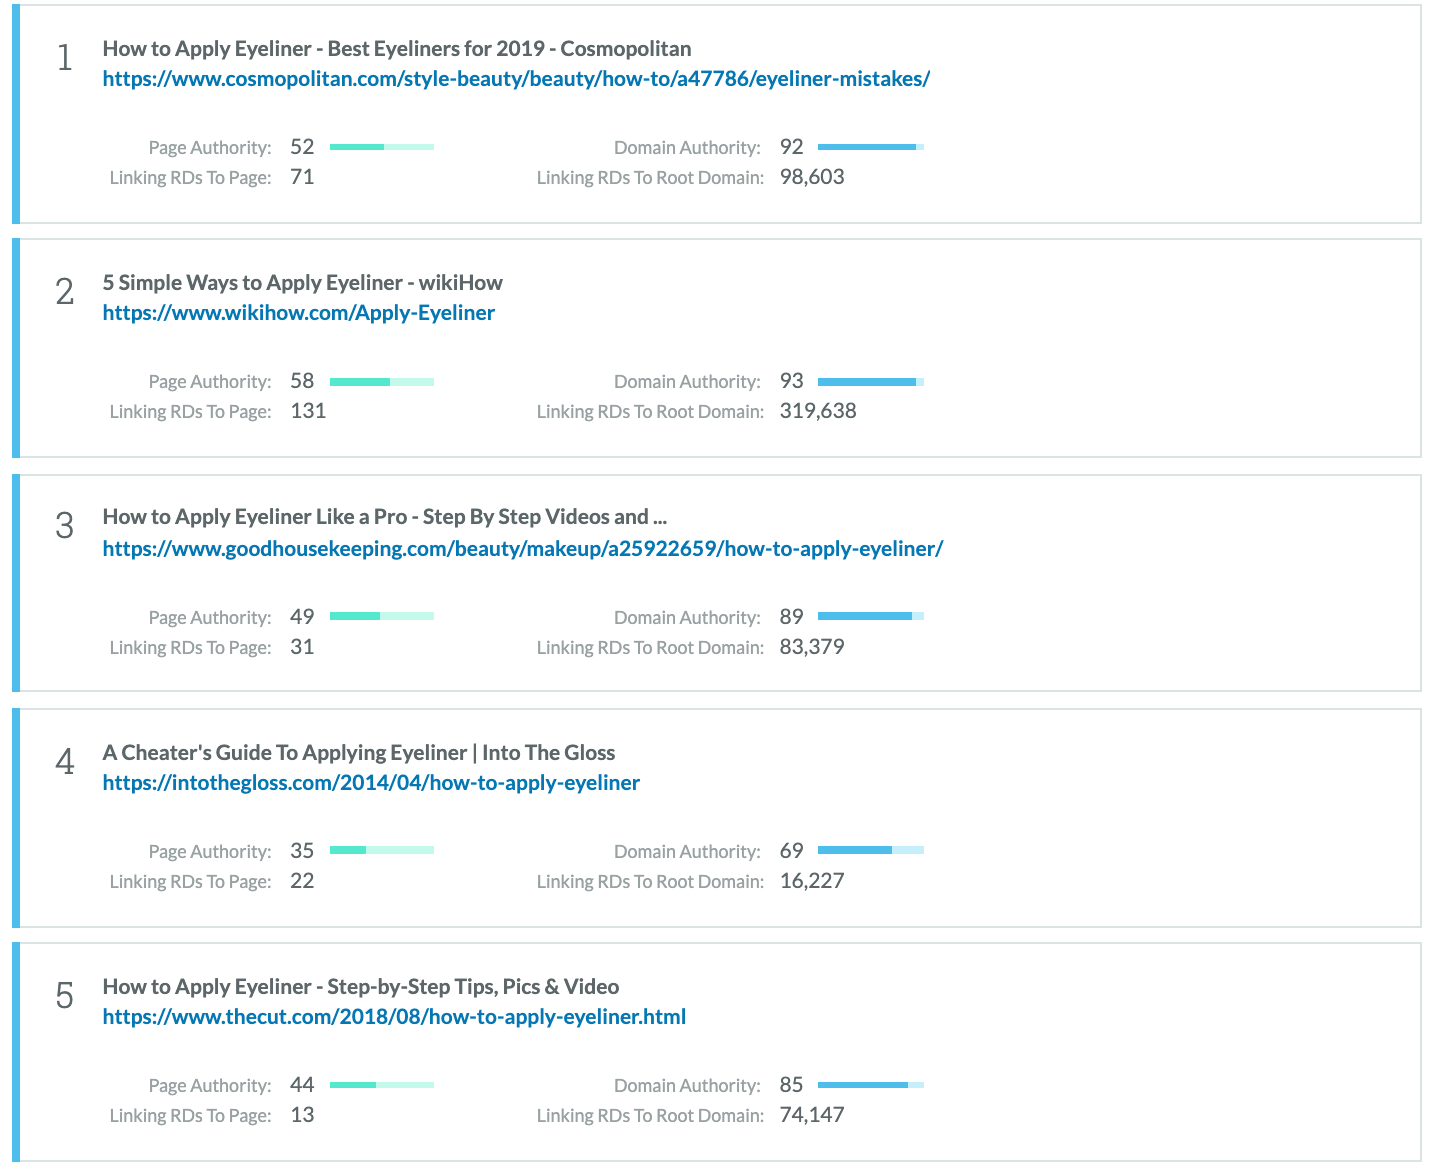The height and width of the screenshot is (1174, 1432).
Task: Click the Page Authority value 49
Action: [302, 617]
